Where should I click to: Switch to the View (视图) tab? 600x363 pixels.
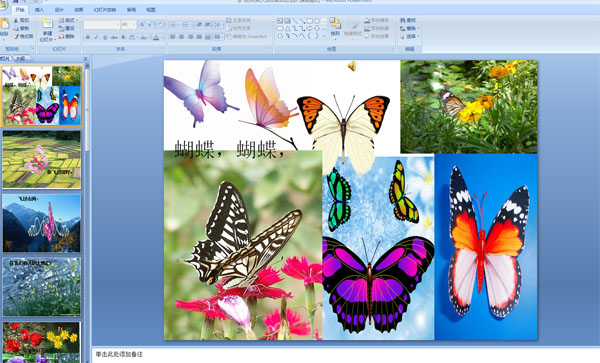coord(151,10)
